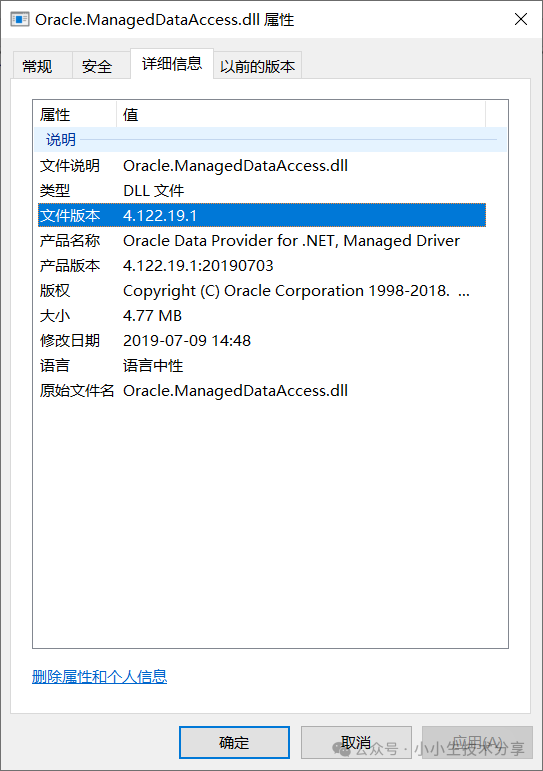The width and height of the screenshot is (543, 771).
Task: Confirm with the 确定 button
Action: (x=234, y=742)
